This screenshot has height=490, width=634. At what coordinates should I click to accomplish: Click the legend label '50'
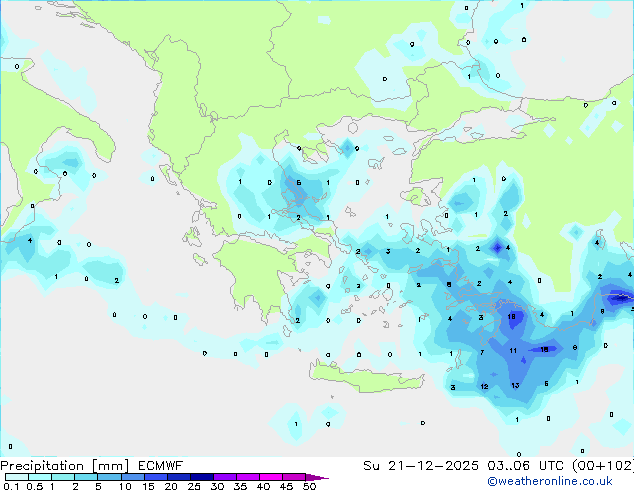[x=309, y=486]
